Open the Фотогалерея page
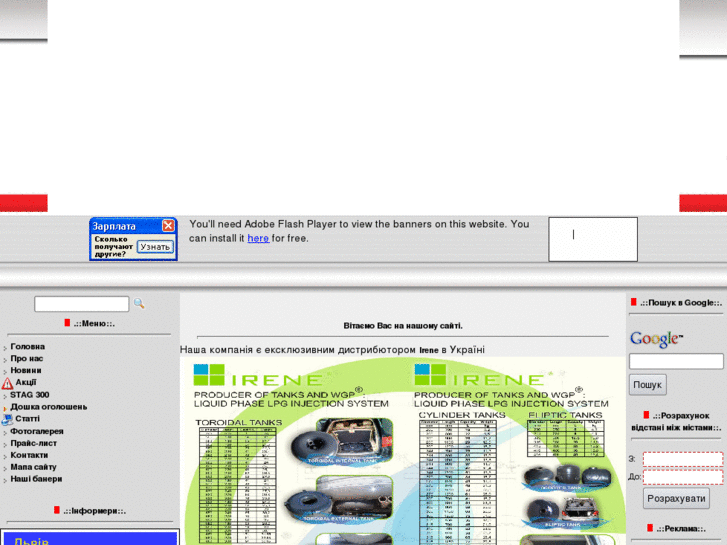Viewport: 727px width, 545px height. pos(37,431)
